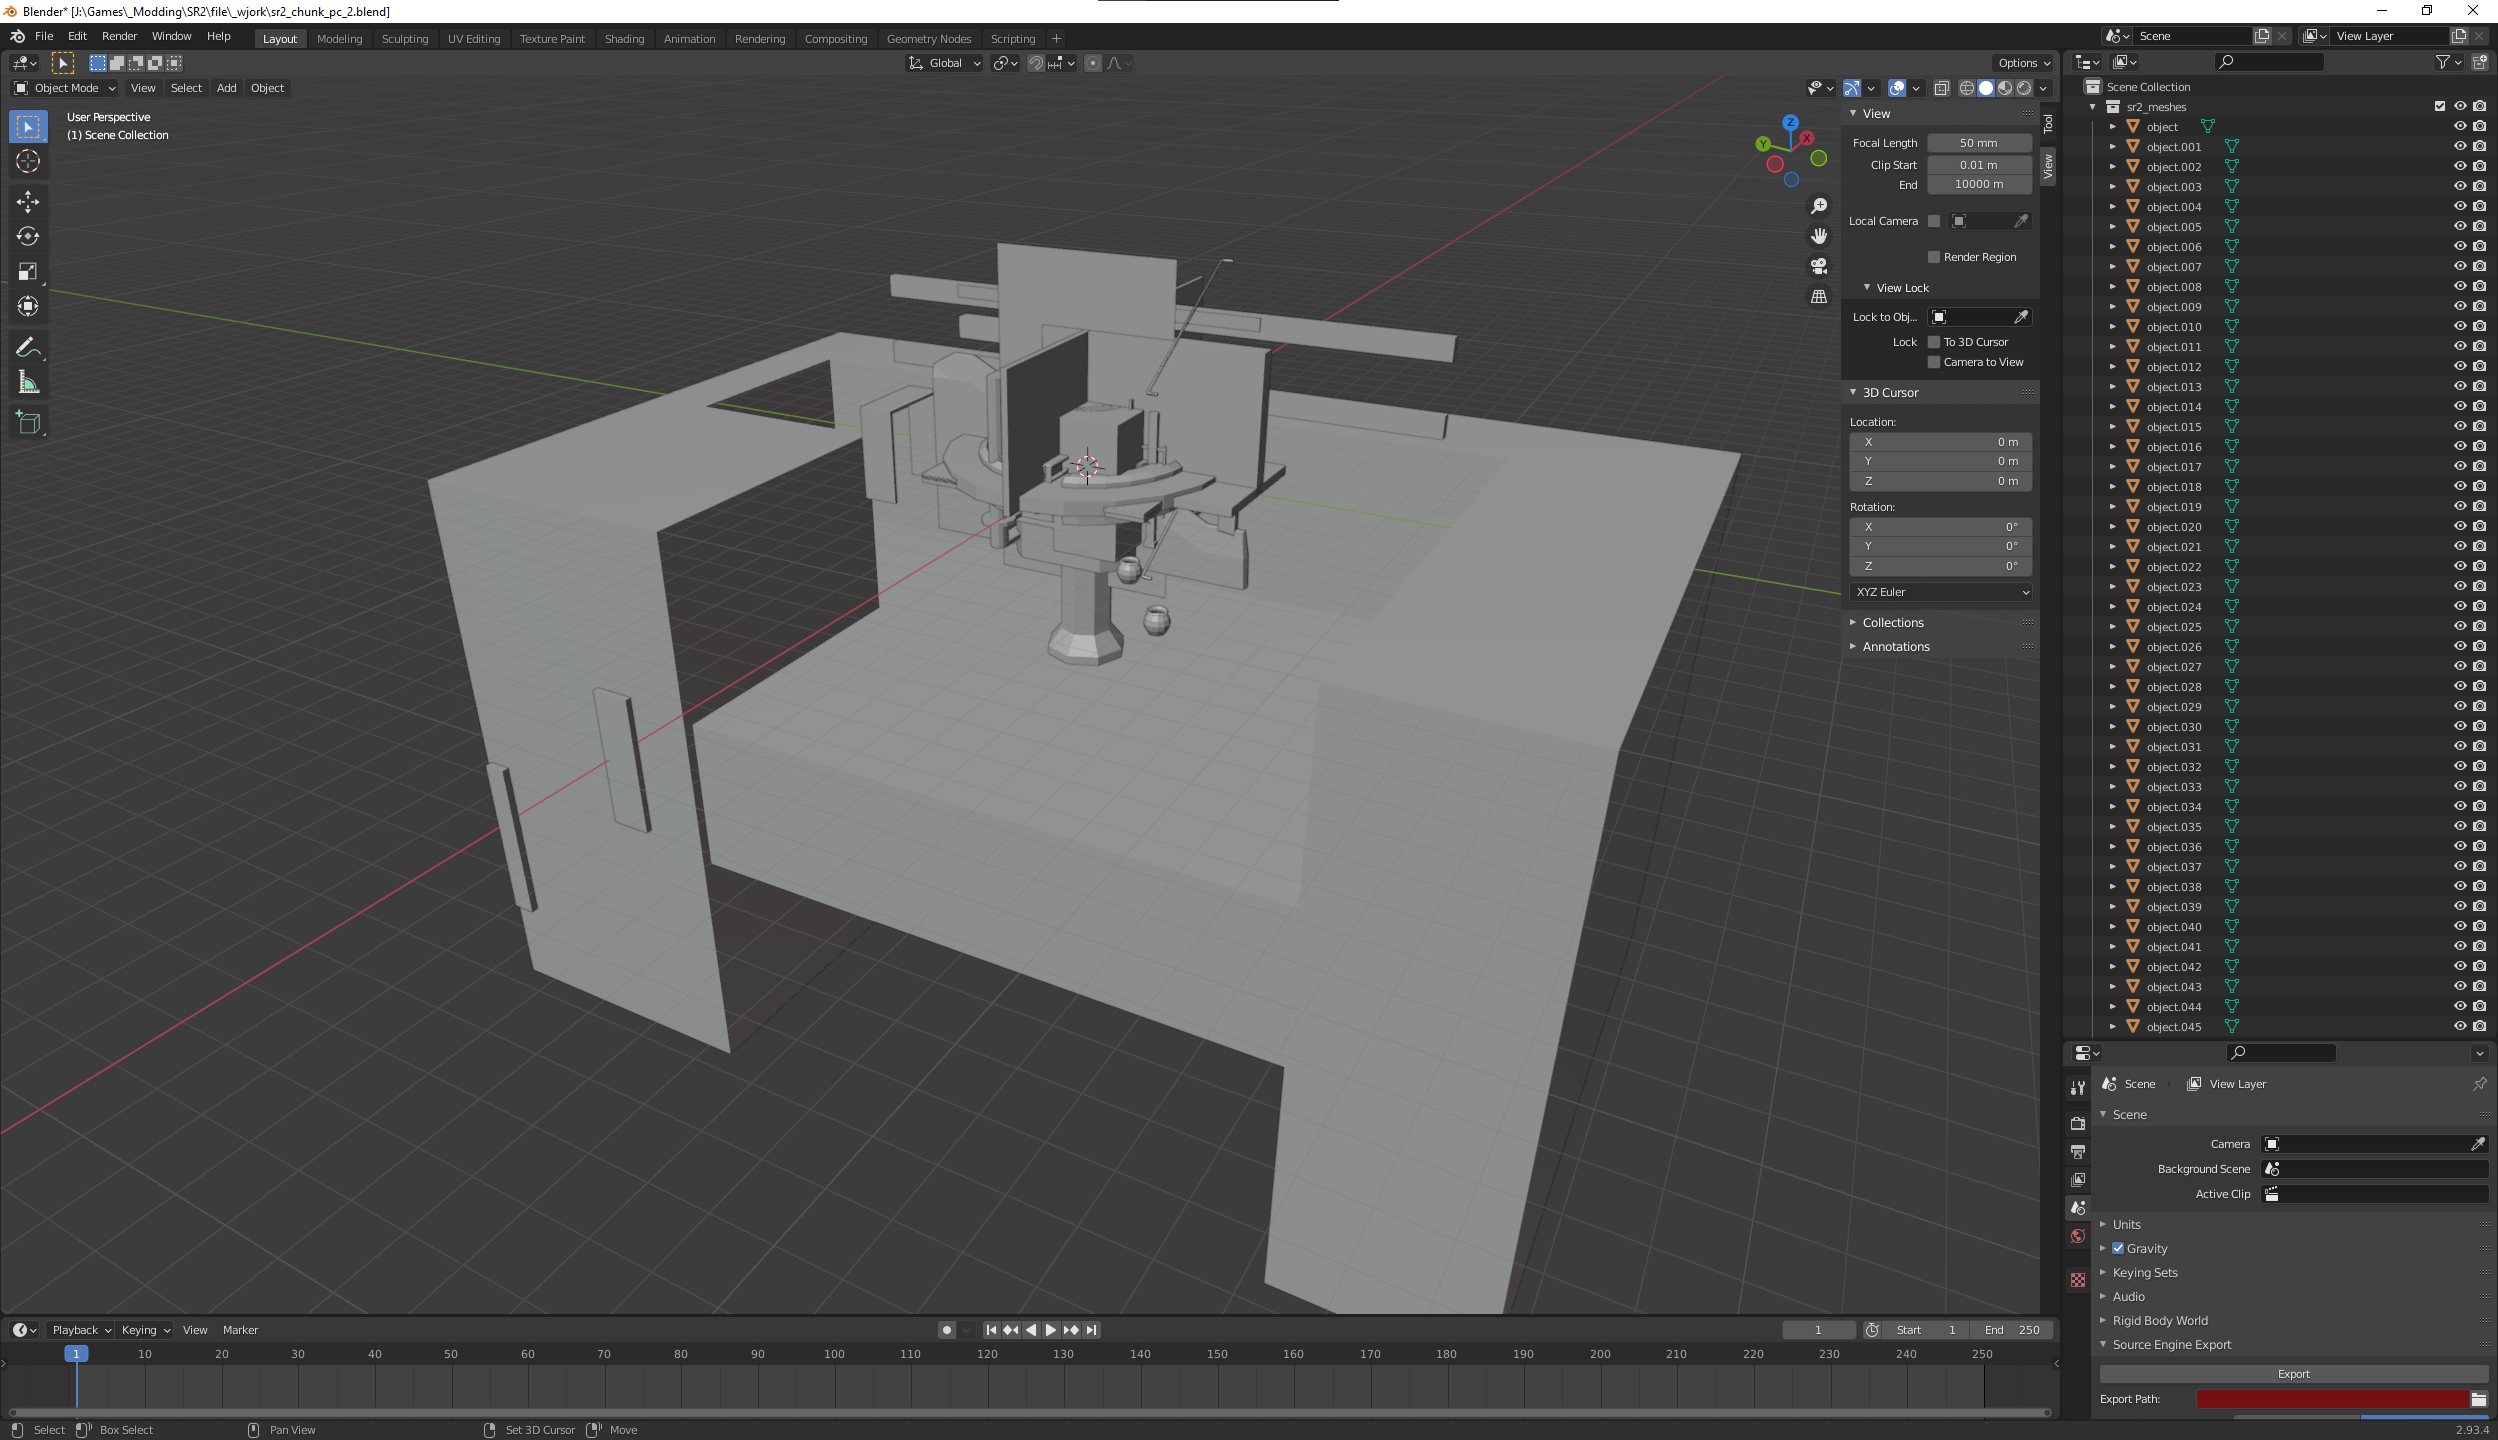Screen dimensions: 2498x1440
Task: Switch orthographic/perspective grid icon
Action: coord(1819,297)
